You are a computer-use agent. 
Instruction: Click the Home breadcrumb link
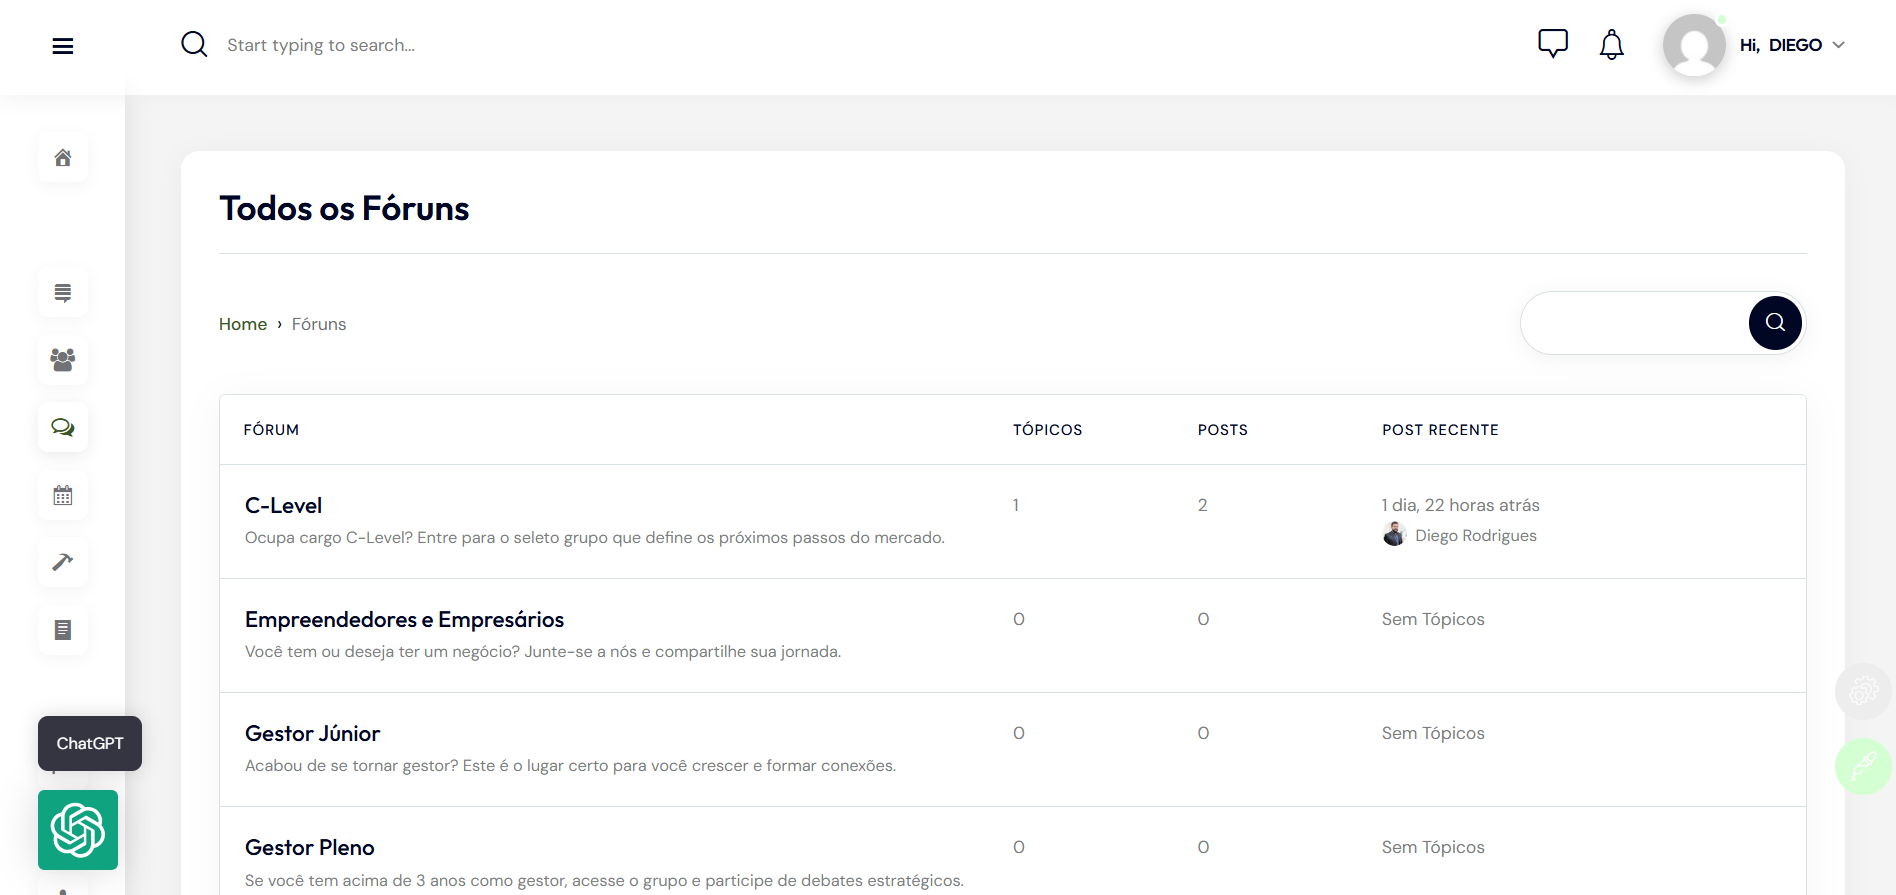pos(243,324)
